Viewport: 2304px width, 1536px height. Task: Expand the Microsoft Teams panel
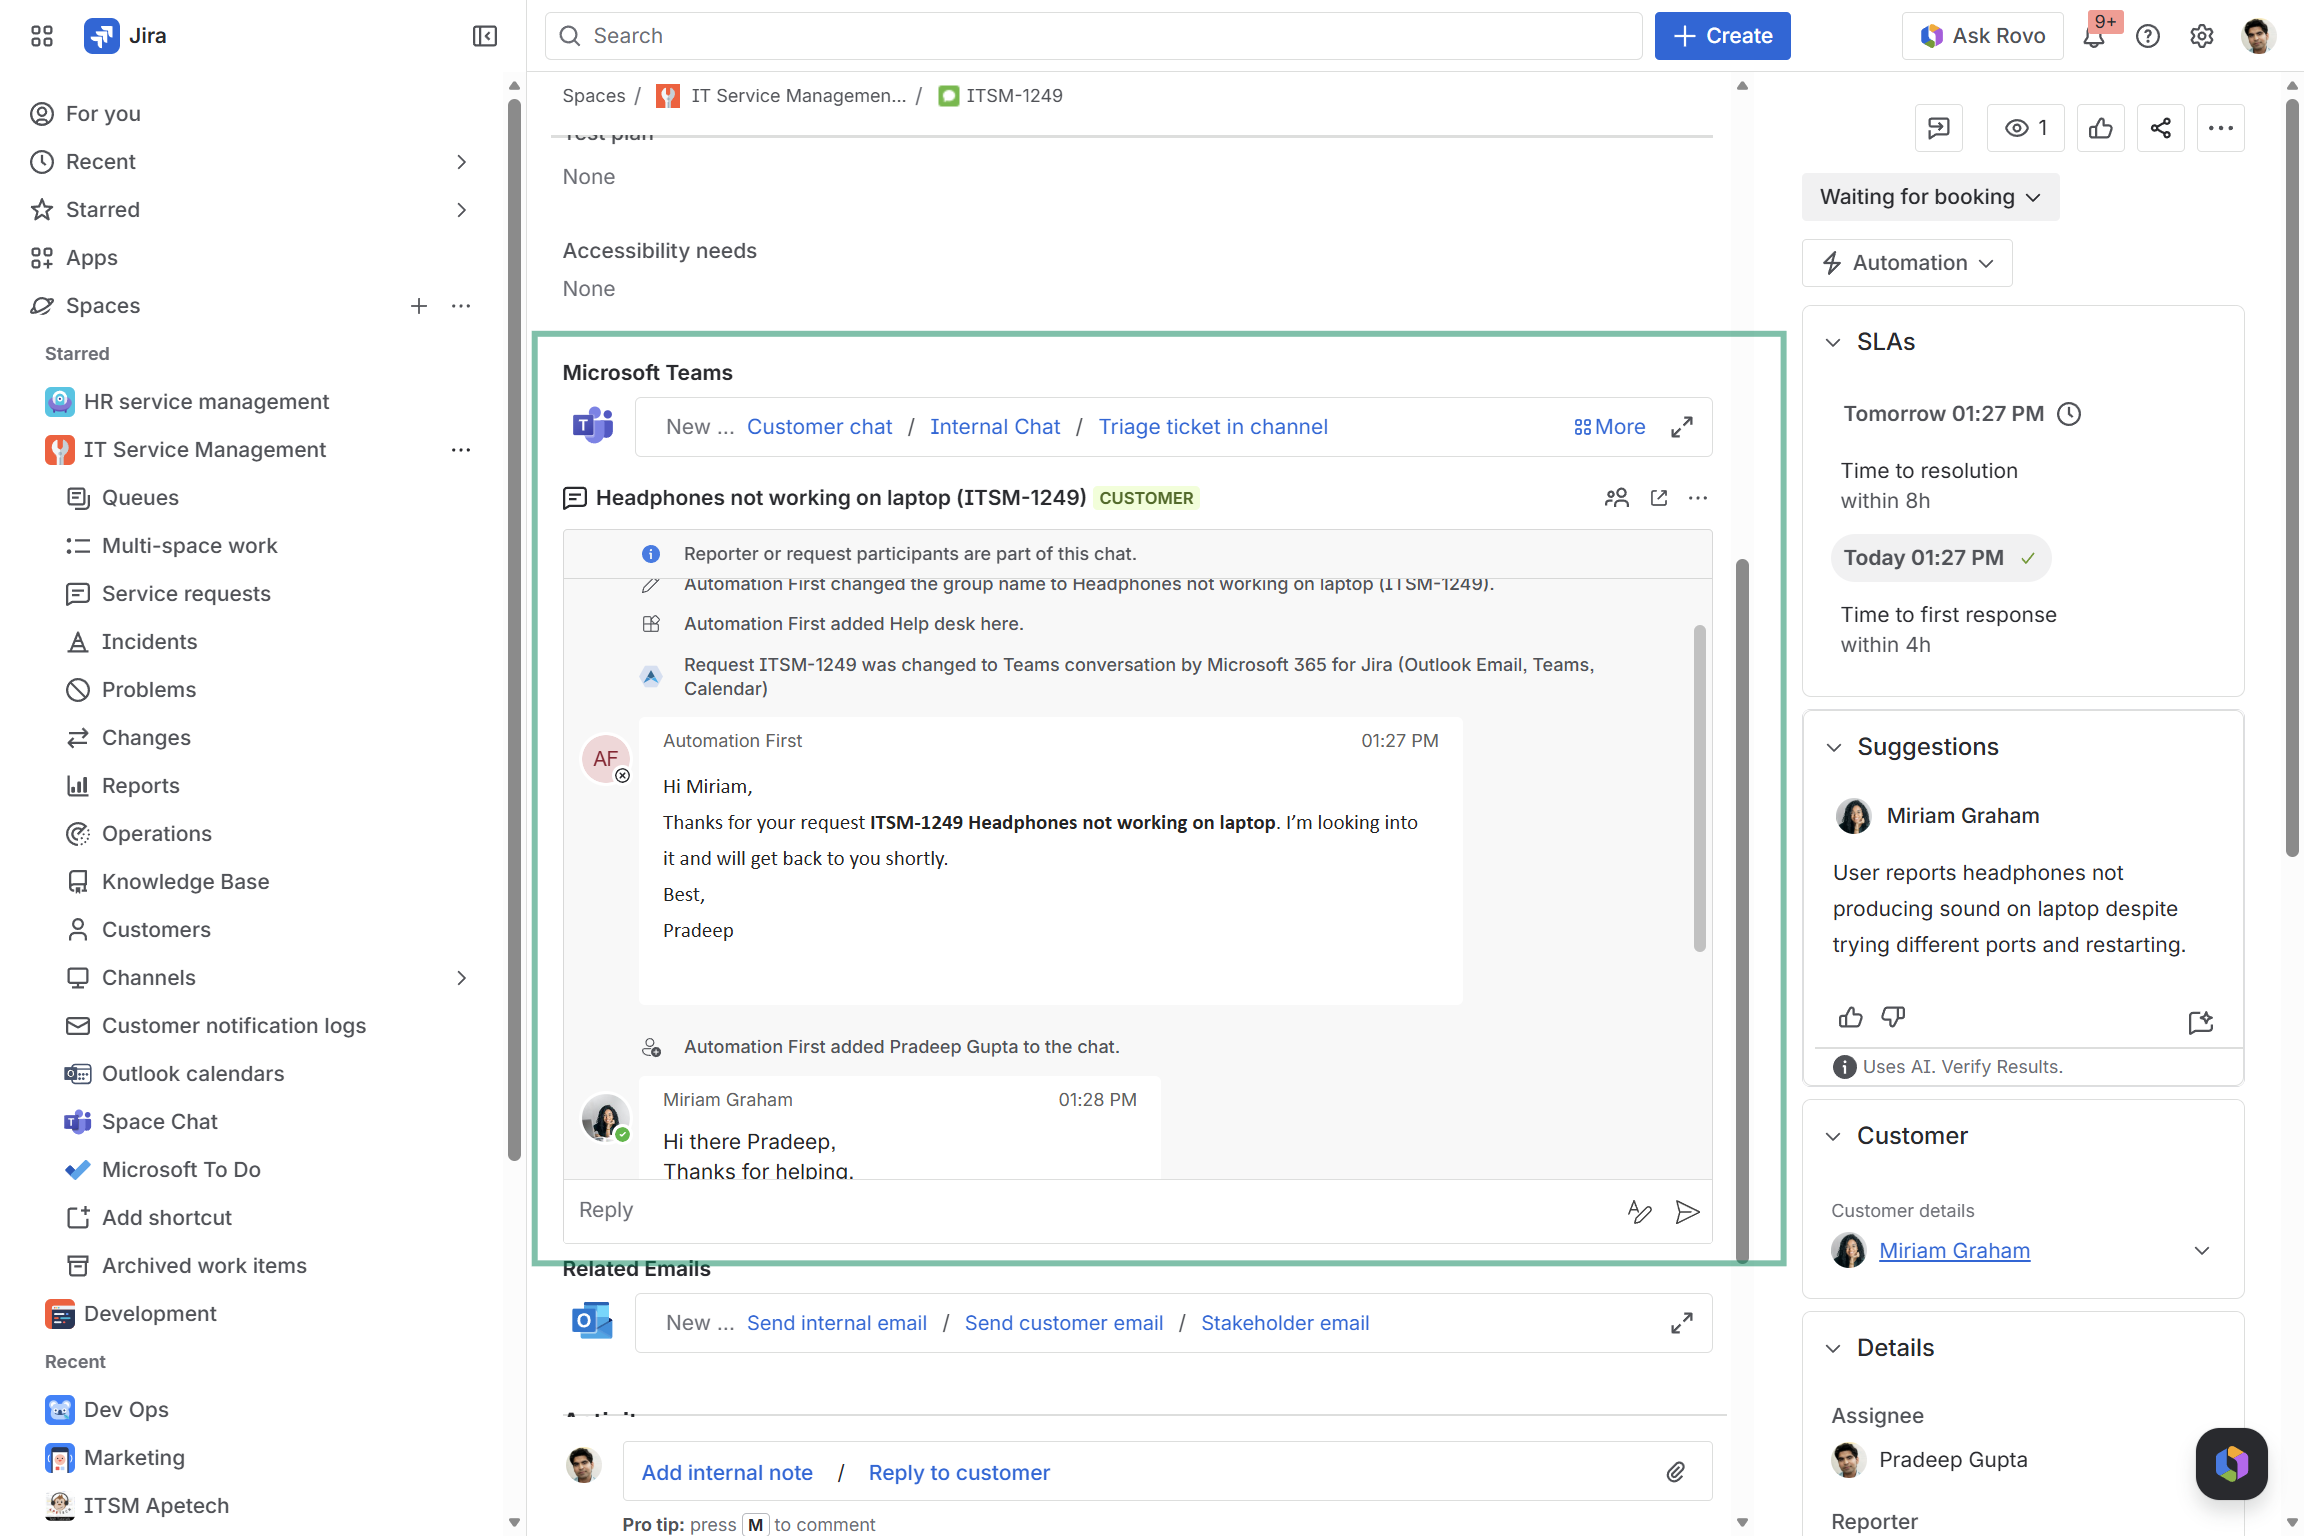(x=1682, y=427)
